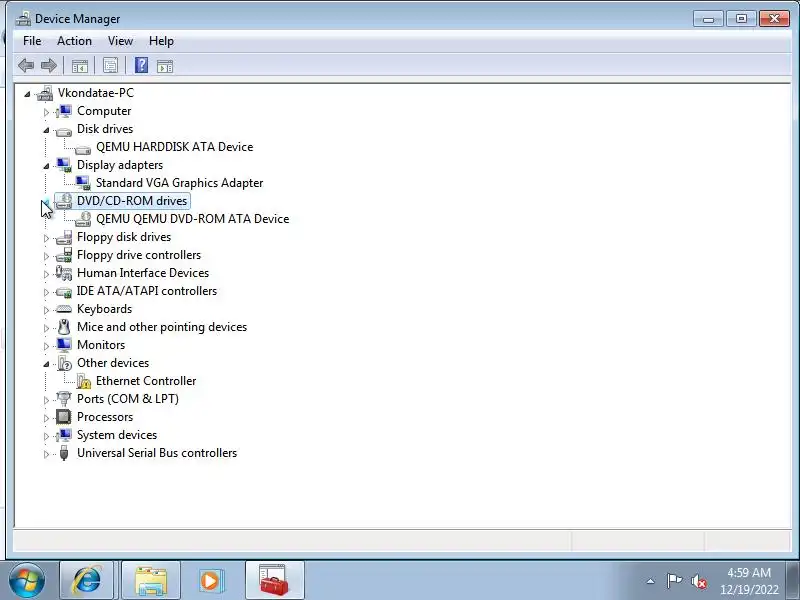Click the QEMU HARDDISK device icon

click(x=83, y=149)
